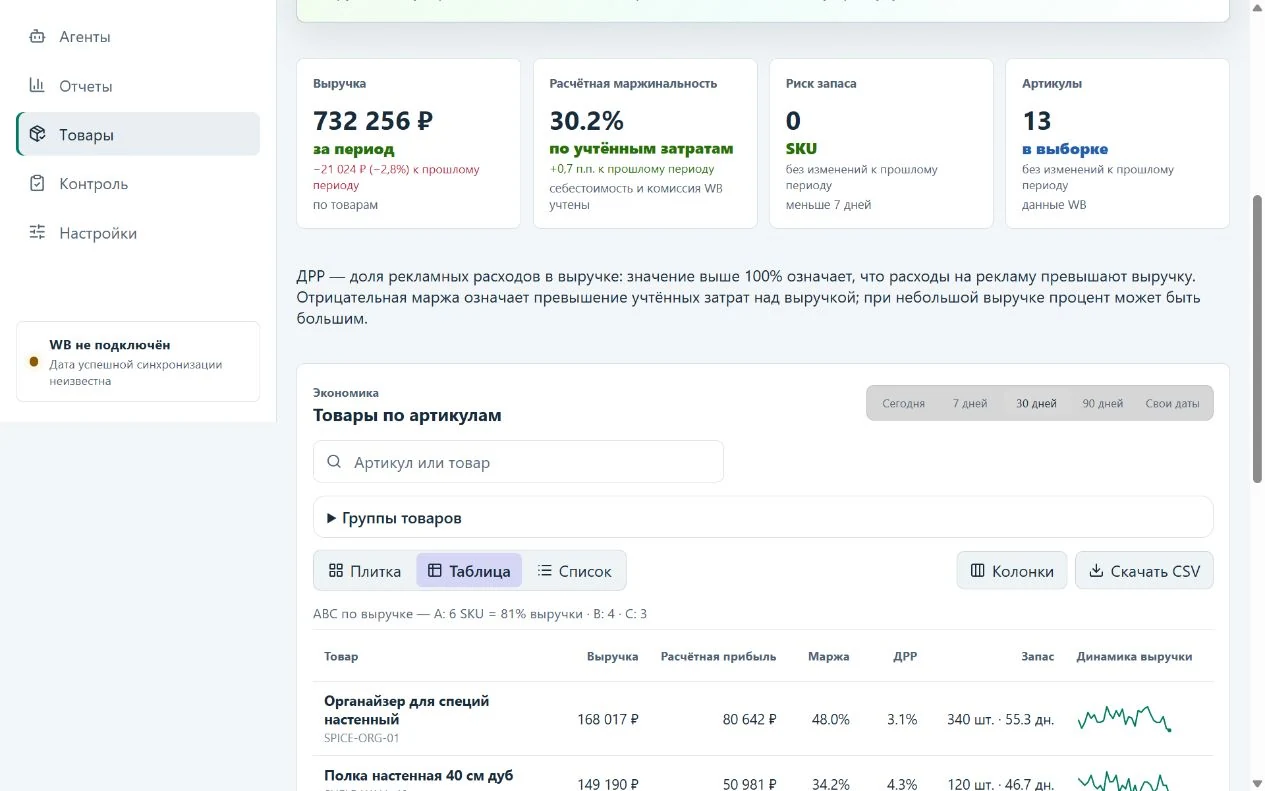Click the Колонки columns icon

pyautogui.click(x=978, y=571)
